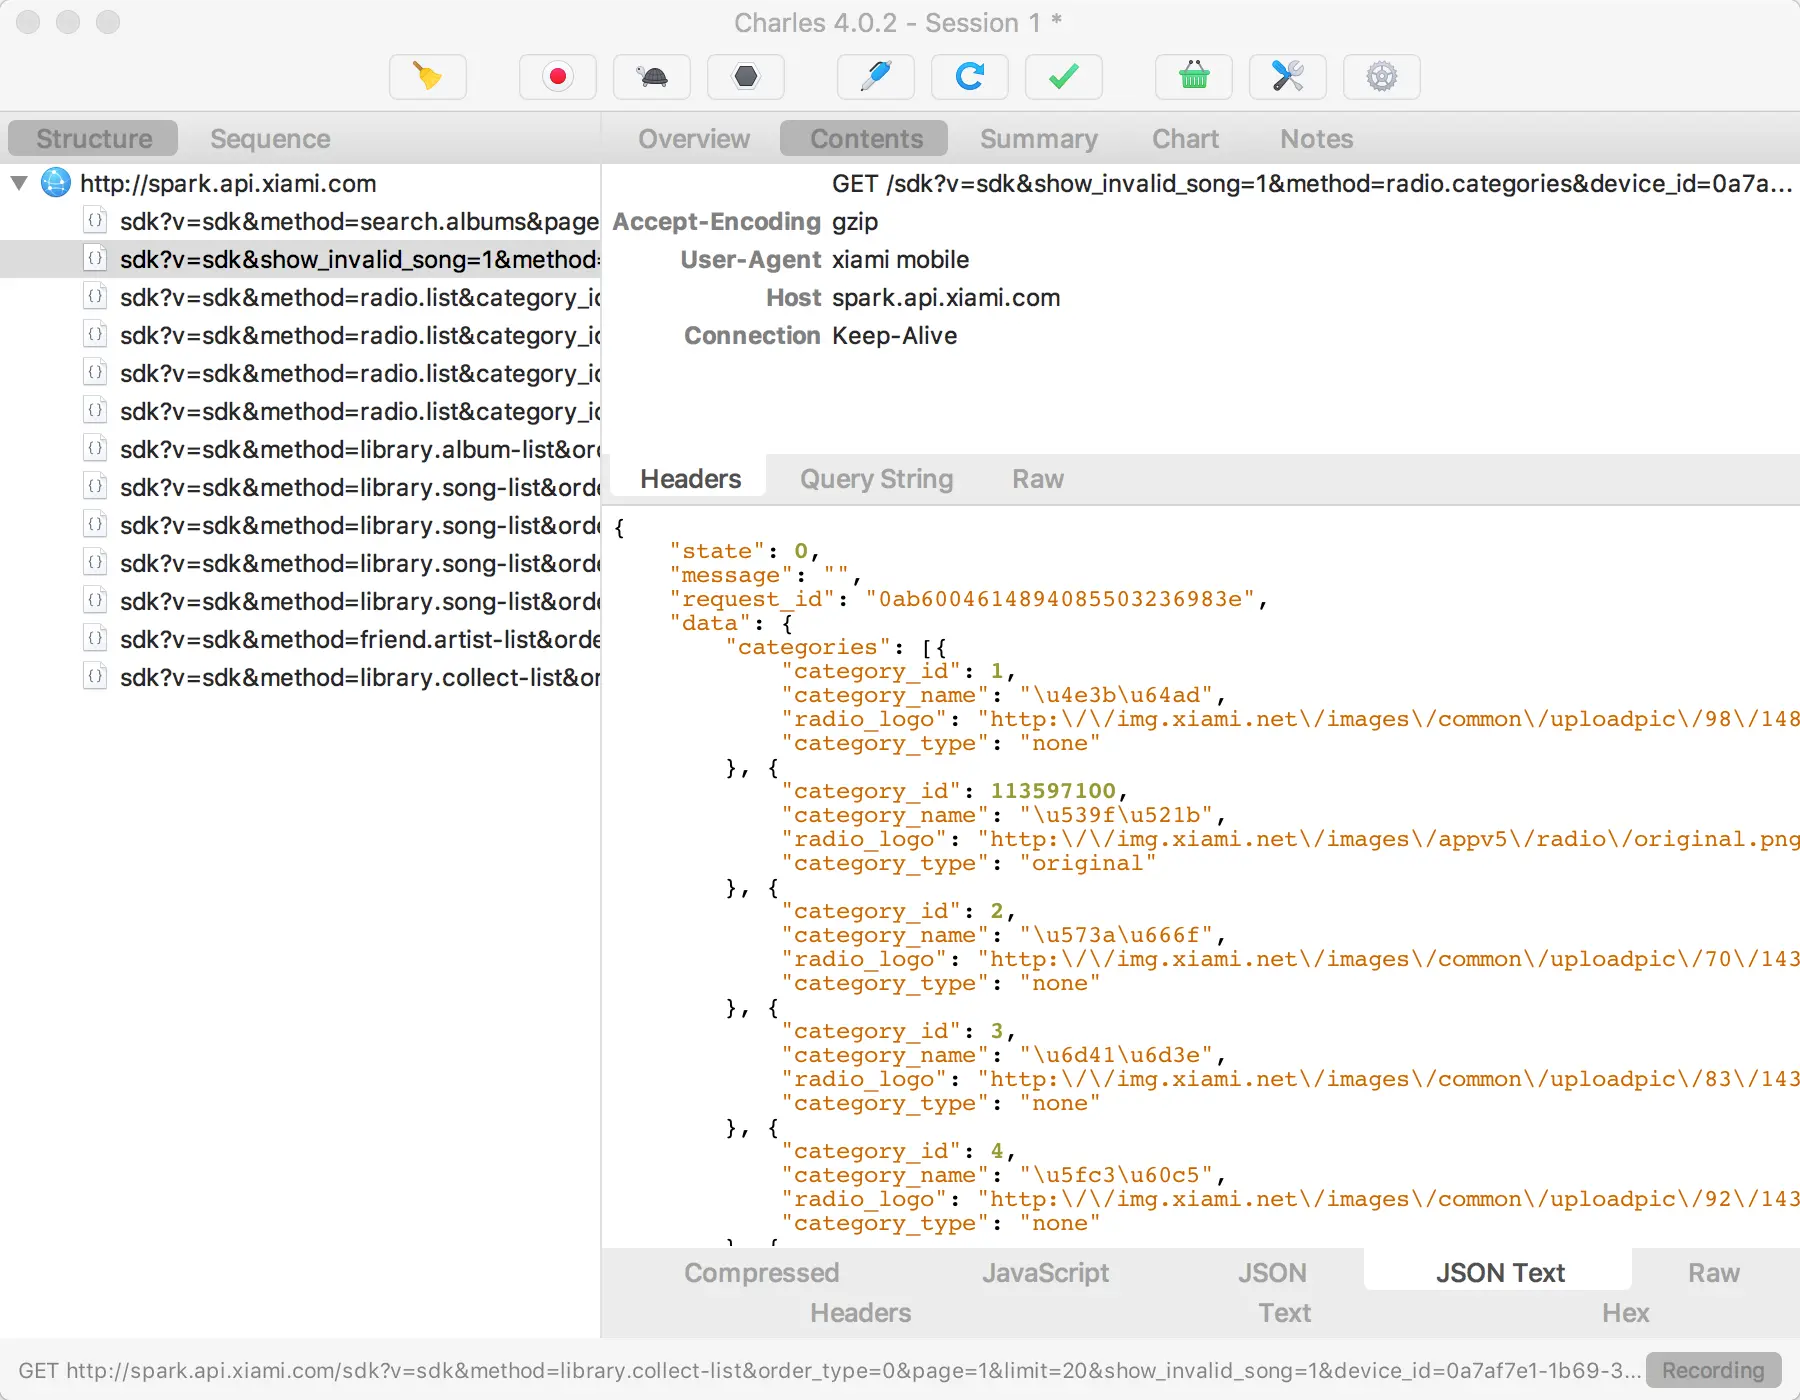Screen dimensions: 1800x1400
Task: Open the Chart tab
Action: point(1185,138)
